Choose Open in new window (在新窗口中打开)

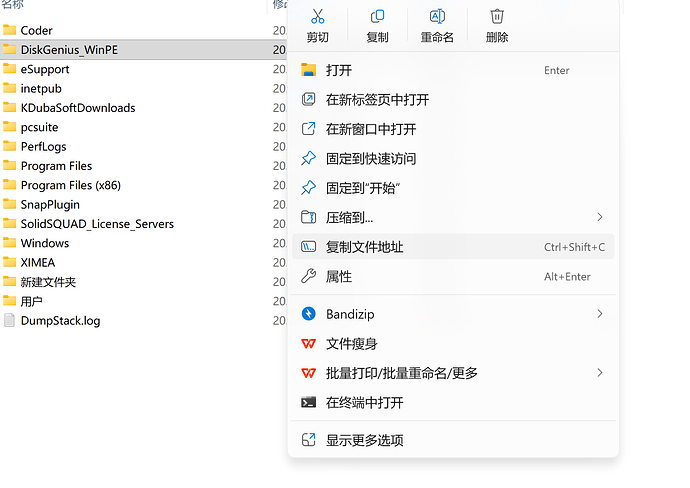[453, 129]
